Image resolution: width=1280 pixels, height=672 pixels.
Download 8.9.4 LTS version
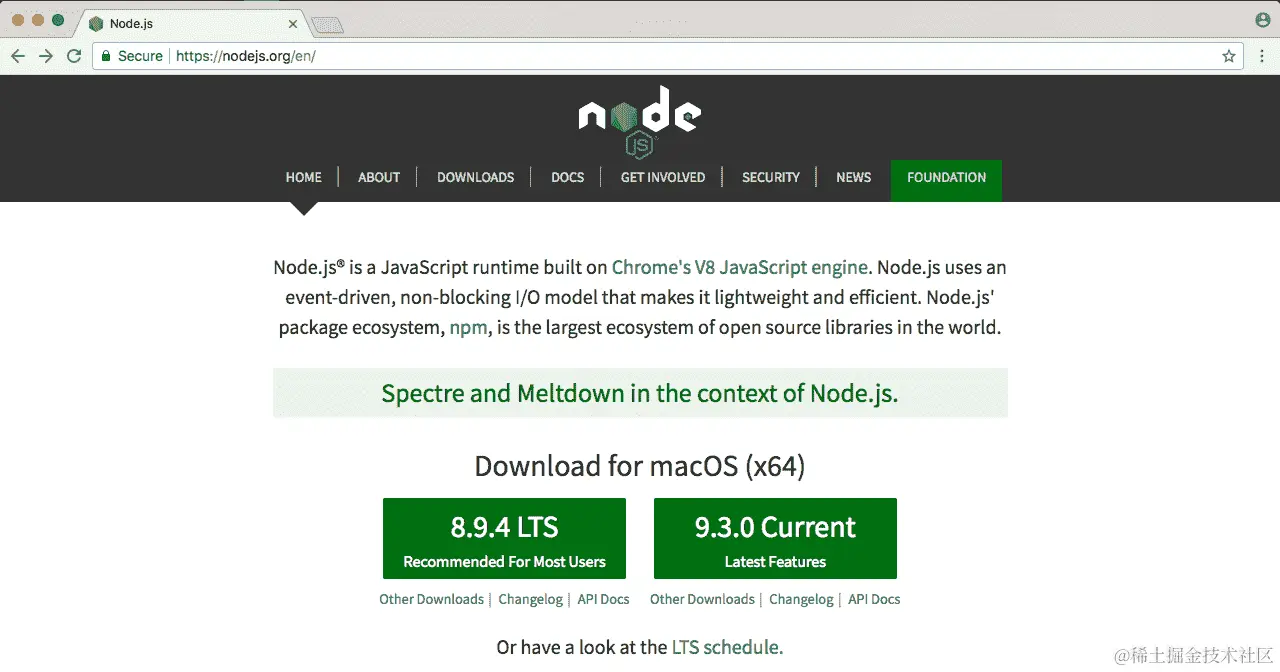click(504, 538)
